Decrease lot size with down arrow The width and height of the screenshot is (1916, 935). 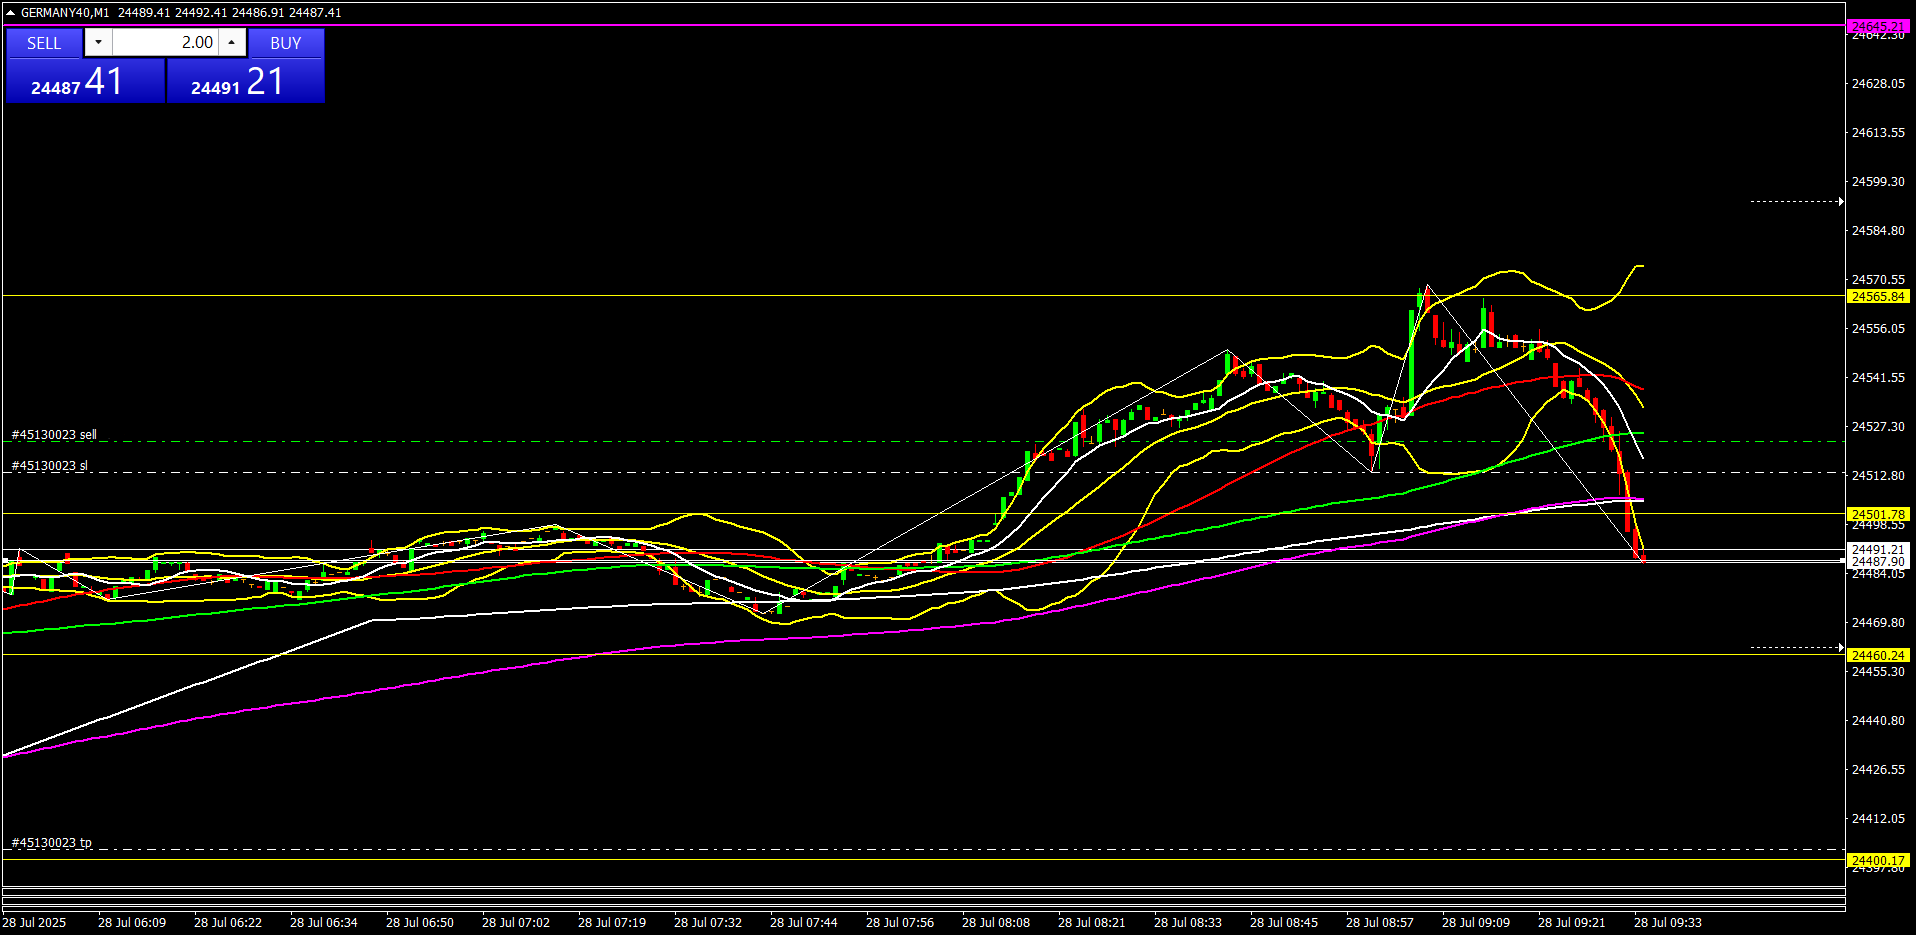98,42
